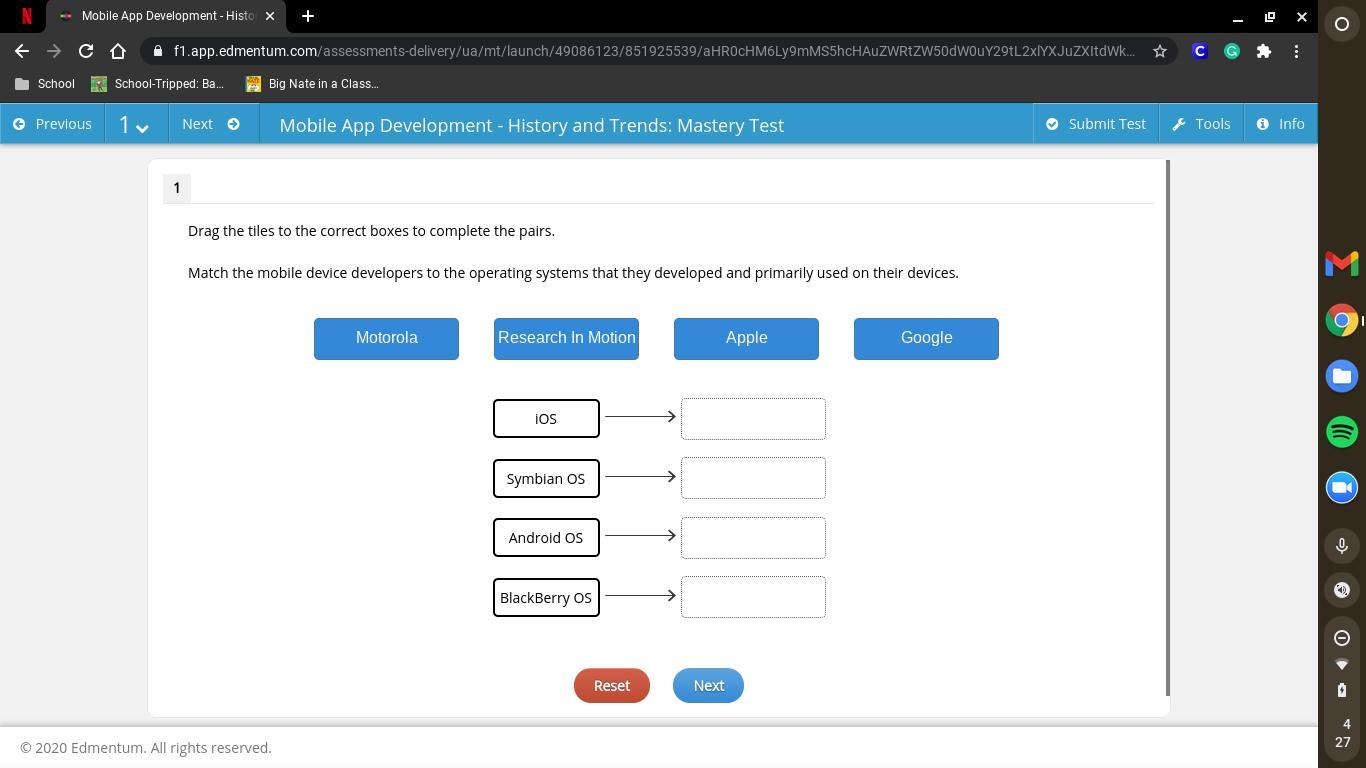1366x768 pixels.
Task: Click the Wi-Fi status icon
Action: coord(1342,664)
